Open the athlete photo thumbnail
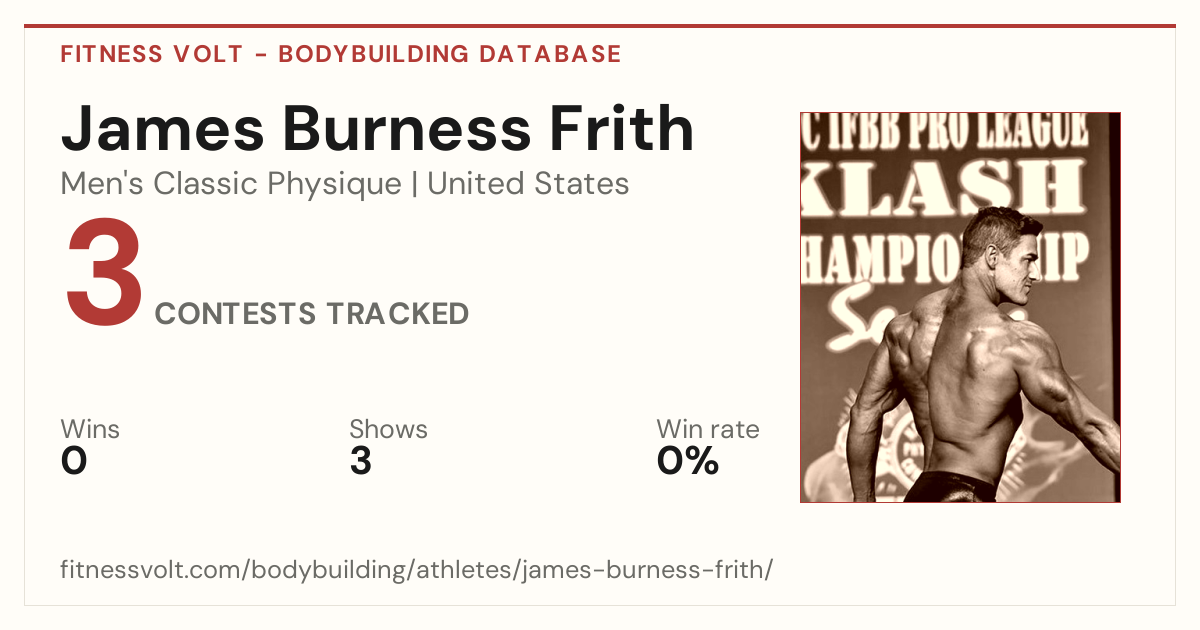Image resolution: width=1200 pixels, height=630 pixels. [960, 307]
